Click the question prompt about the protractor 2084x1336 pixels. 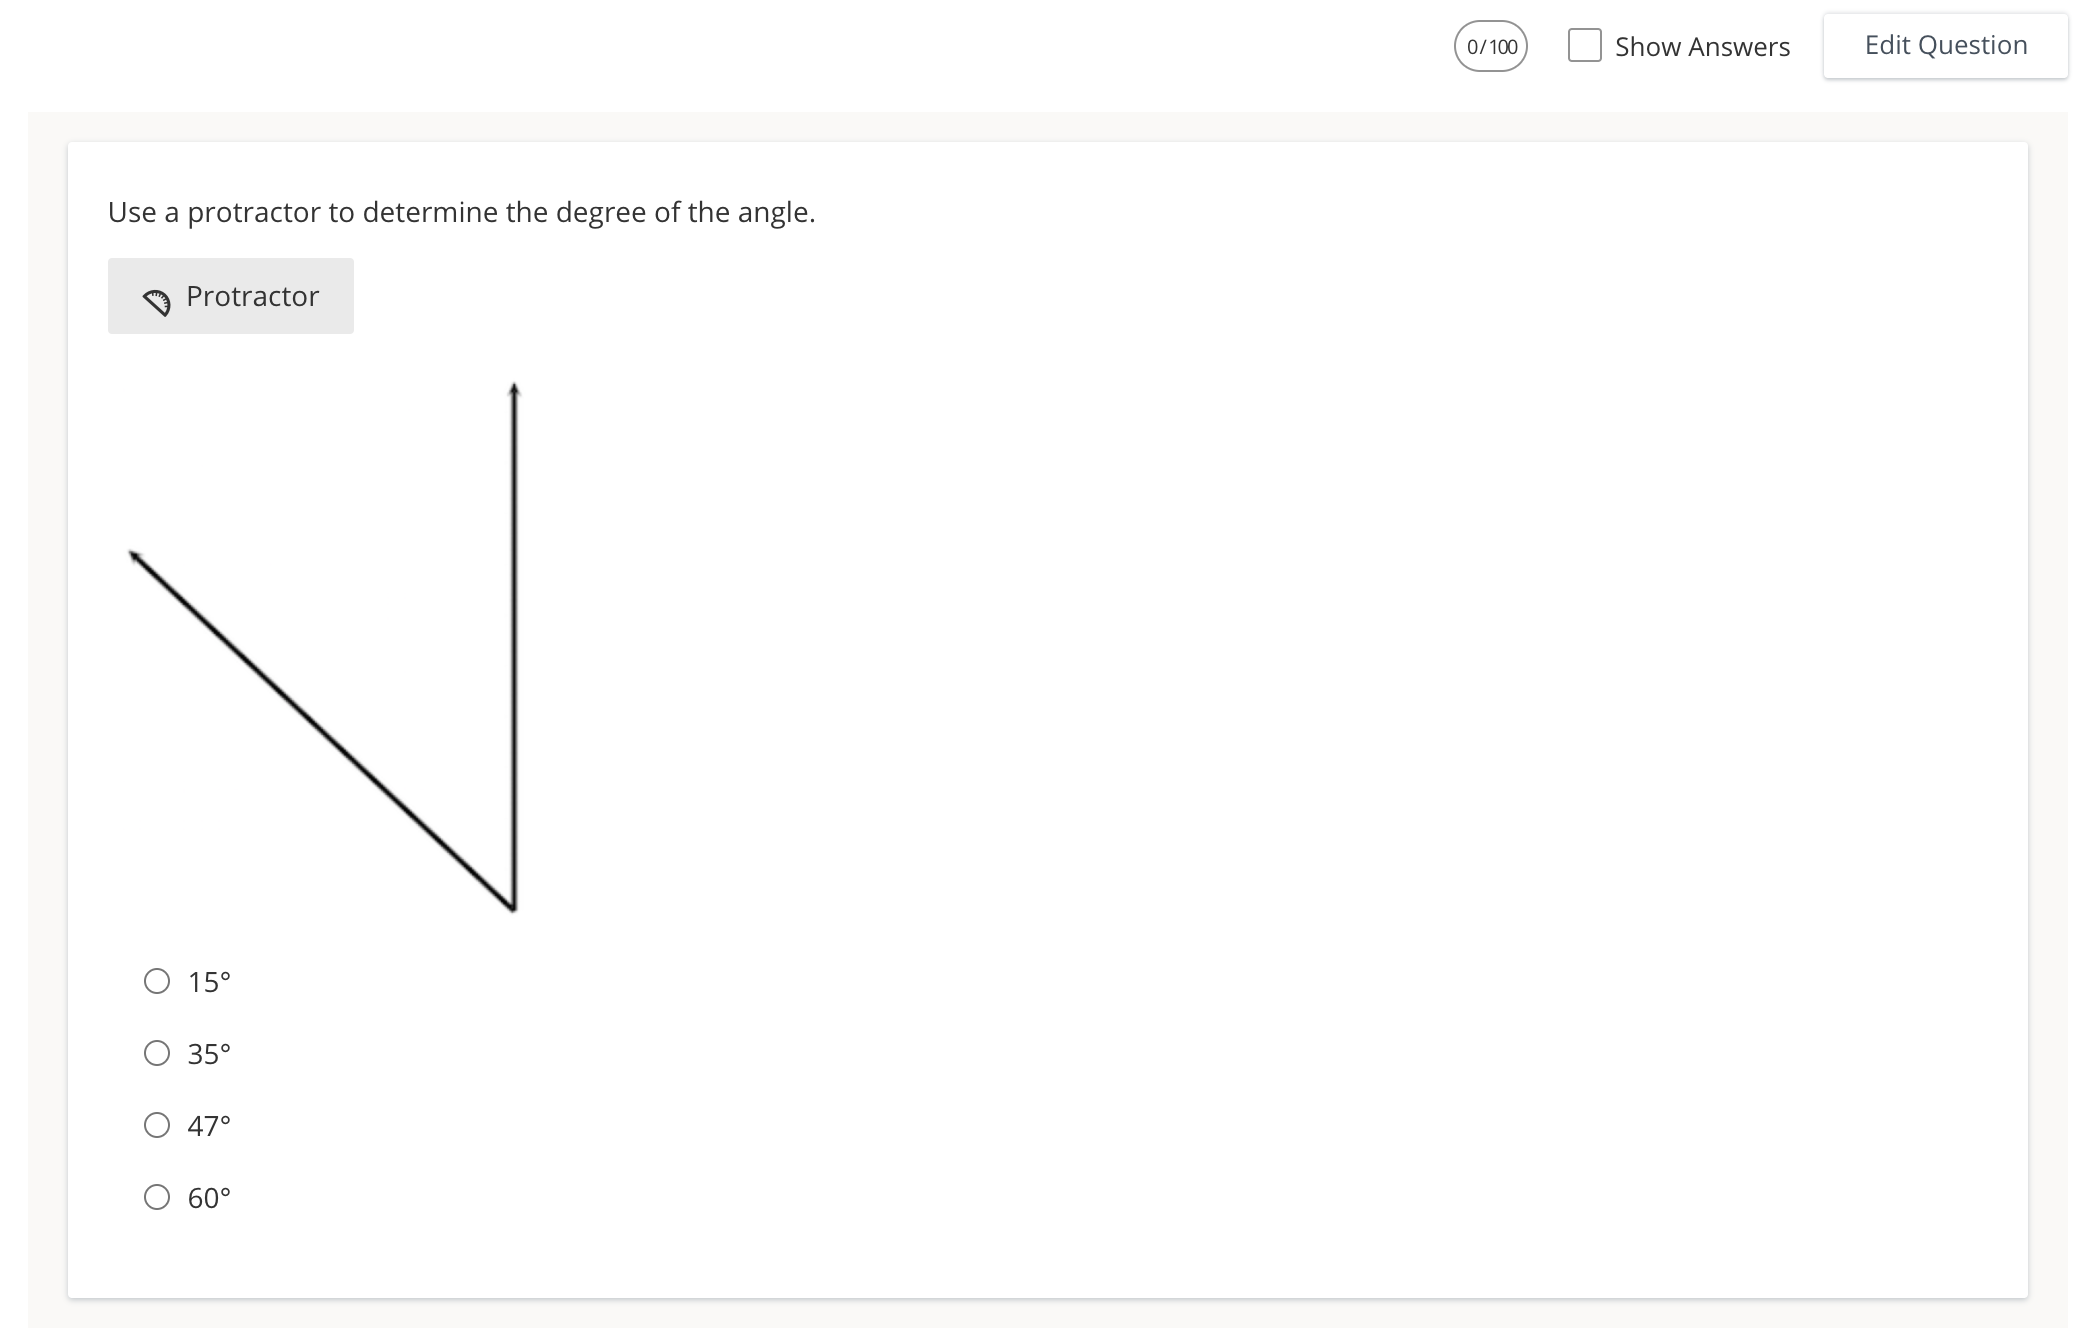[461, 212]
